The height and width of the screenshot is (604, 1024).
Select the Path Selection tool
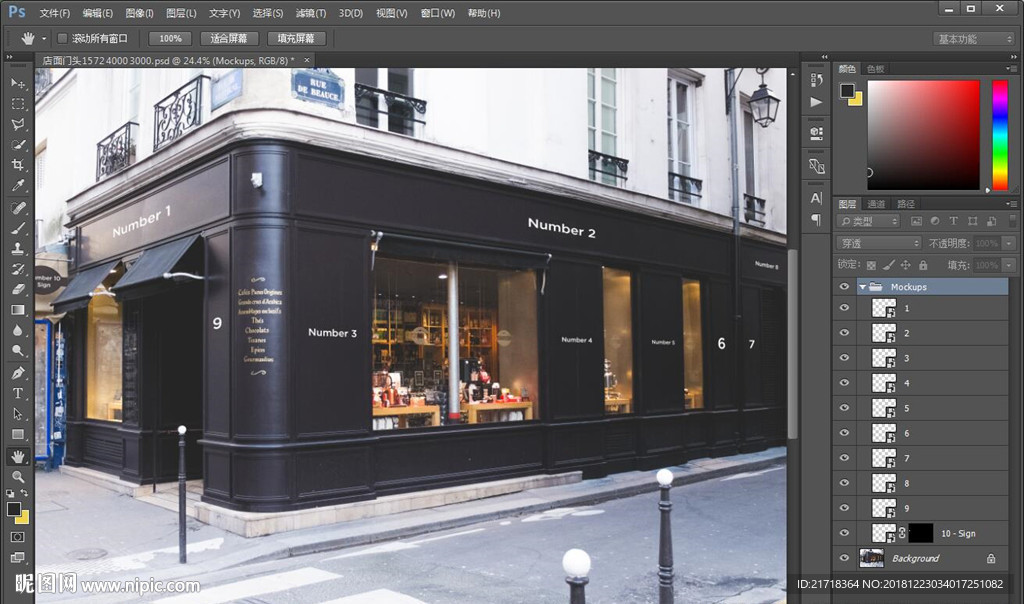pyautogui.click(x=18, y=414)
